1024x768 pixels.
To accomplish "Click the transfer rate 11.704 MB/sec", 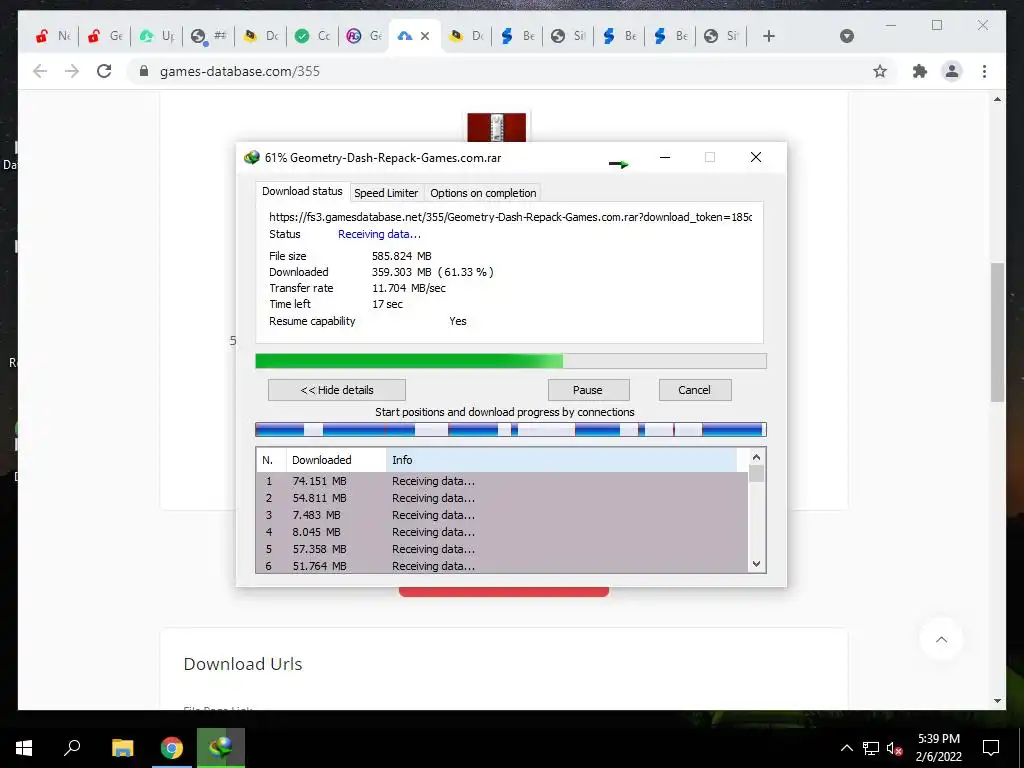I will pyautogui.click(x=409, y=288).
